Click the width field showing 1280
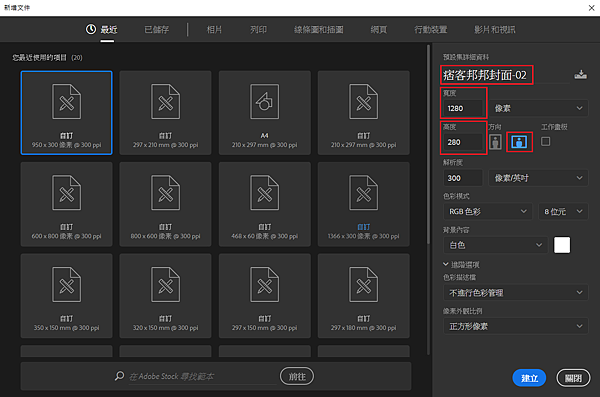 463,108
